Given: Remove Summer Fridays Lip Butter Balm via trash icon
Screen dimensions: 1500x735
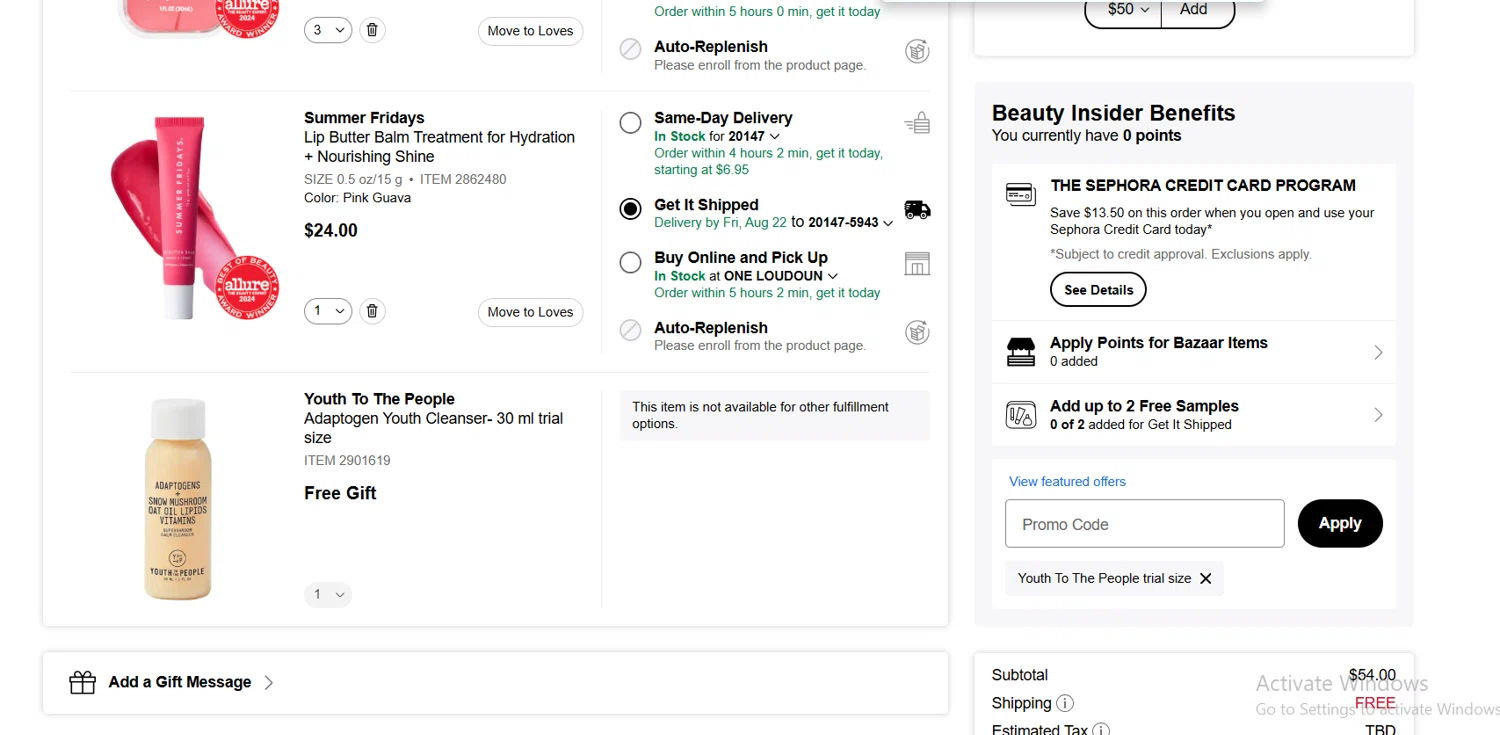Looking at the screenshot, I should point(372,311).
